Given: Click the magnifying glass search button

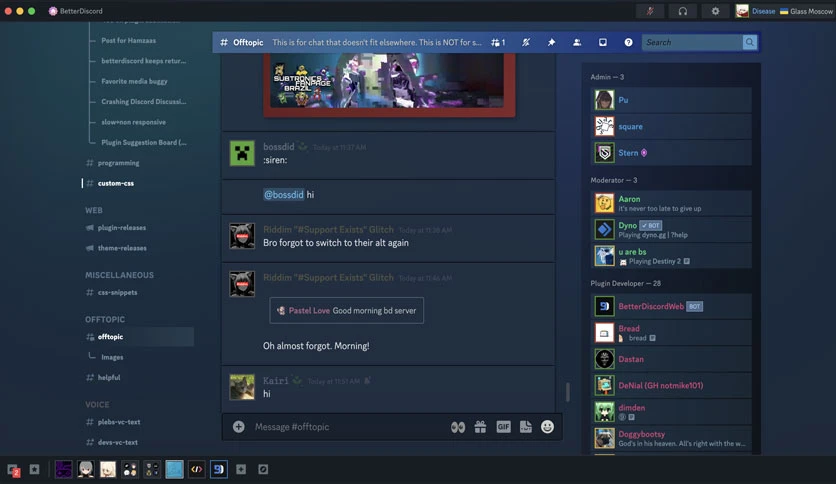Looking at the screenshot, I should 750,42.
